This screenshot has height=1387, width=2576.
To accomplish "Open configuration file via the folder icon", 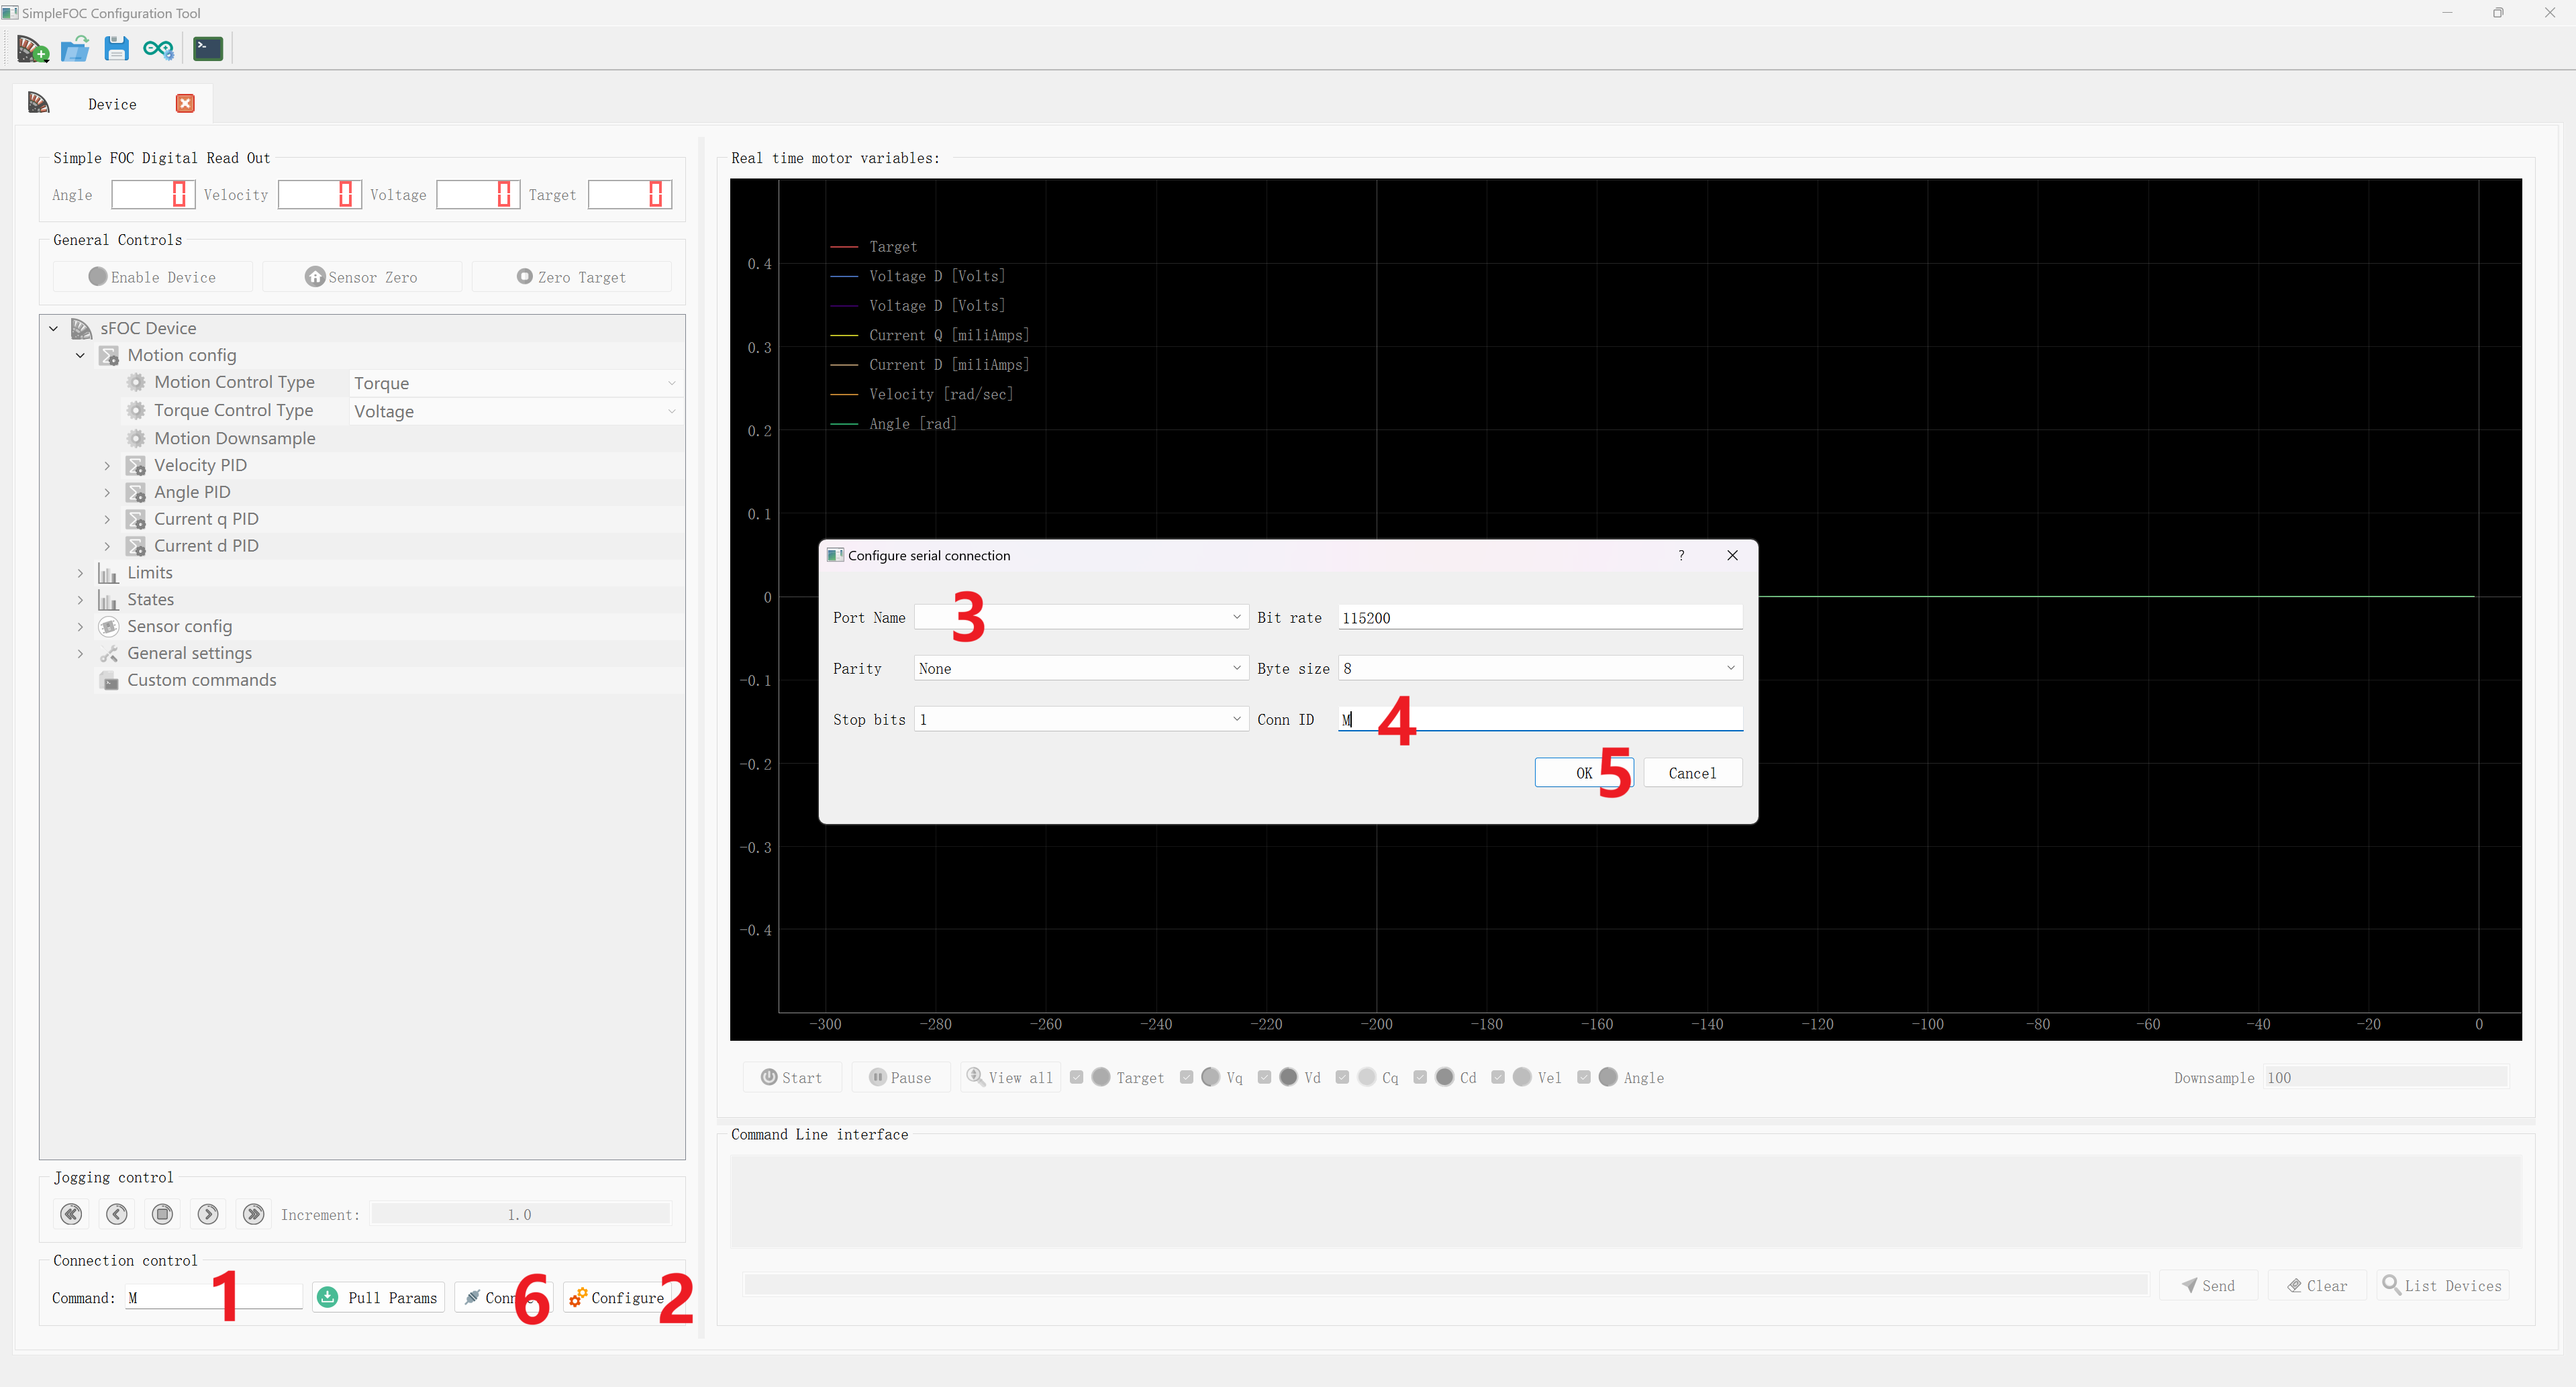I will 75,48.
